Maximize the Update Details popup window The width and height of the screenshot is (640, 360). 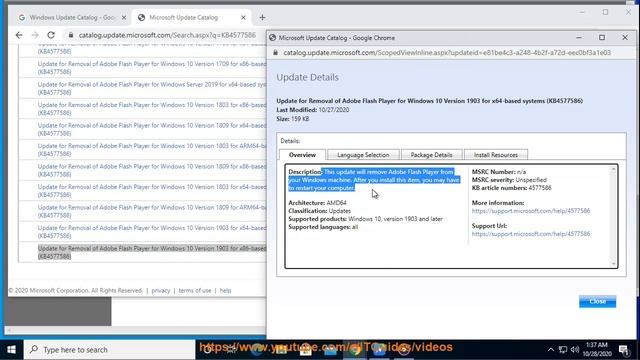(602, 38)
